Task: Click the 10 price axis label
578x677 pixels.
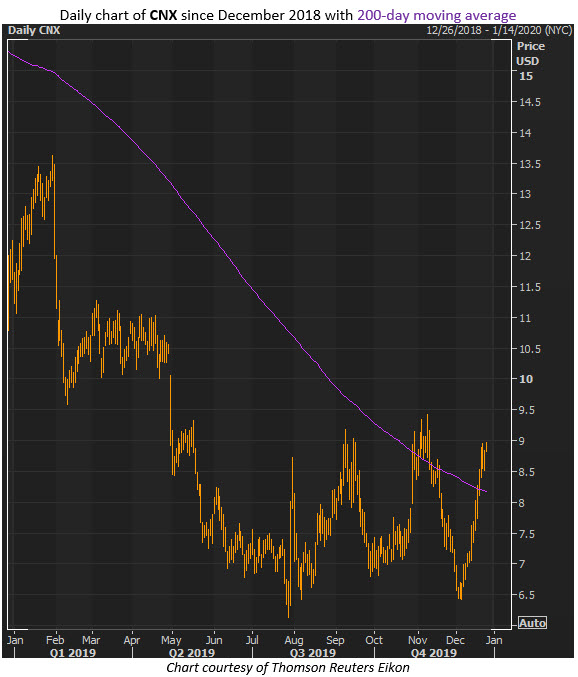Action: point(526,379)
